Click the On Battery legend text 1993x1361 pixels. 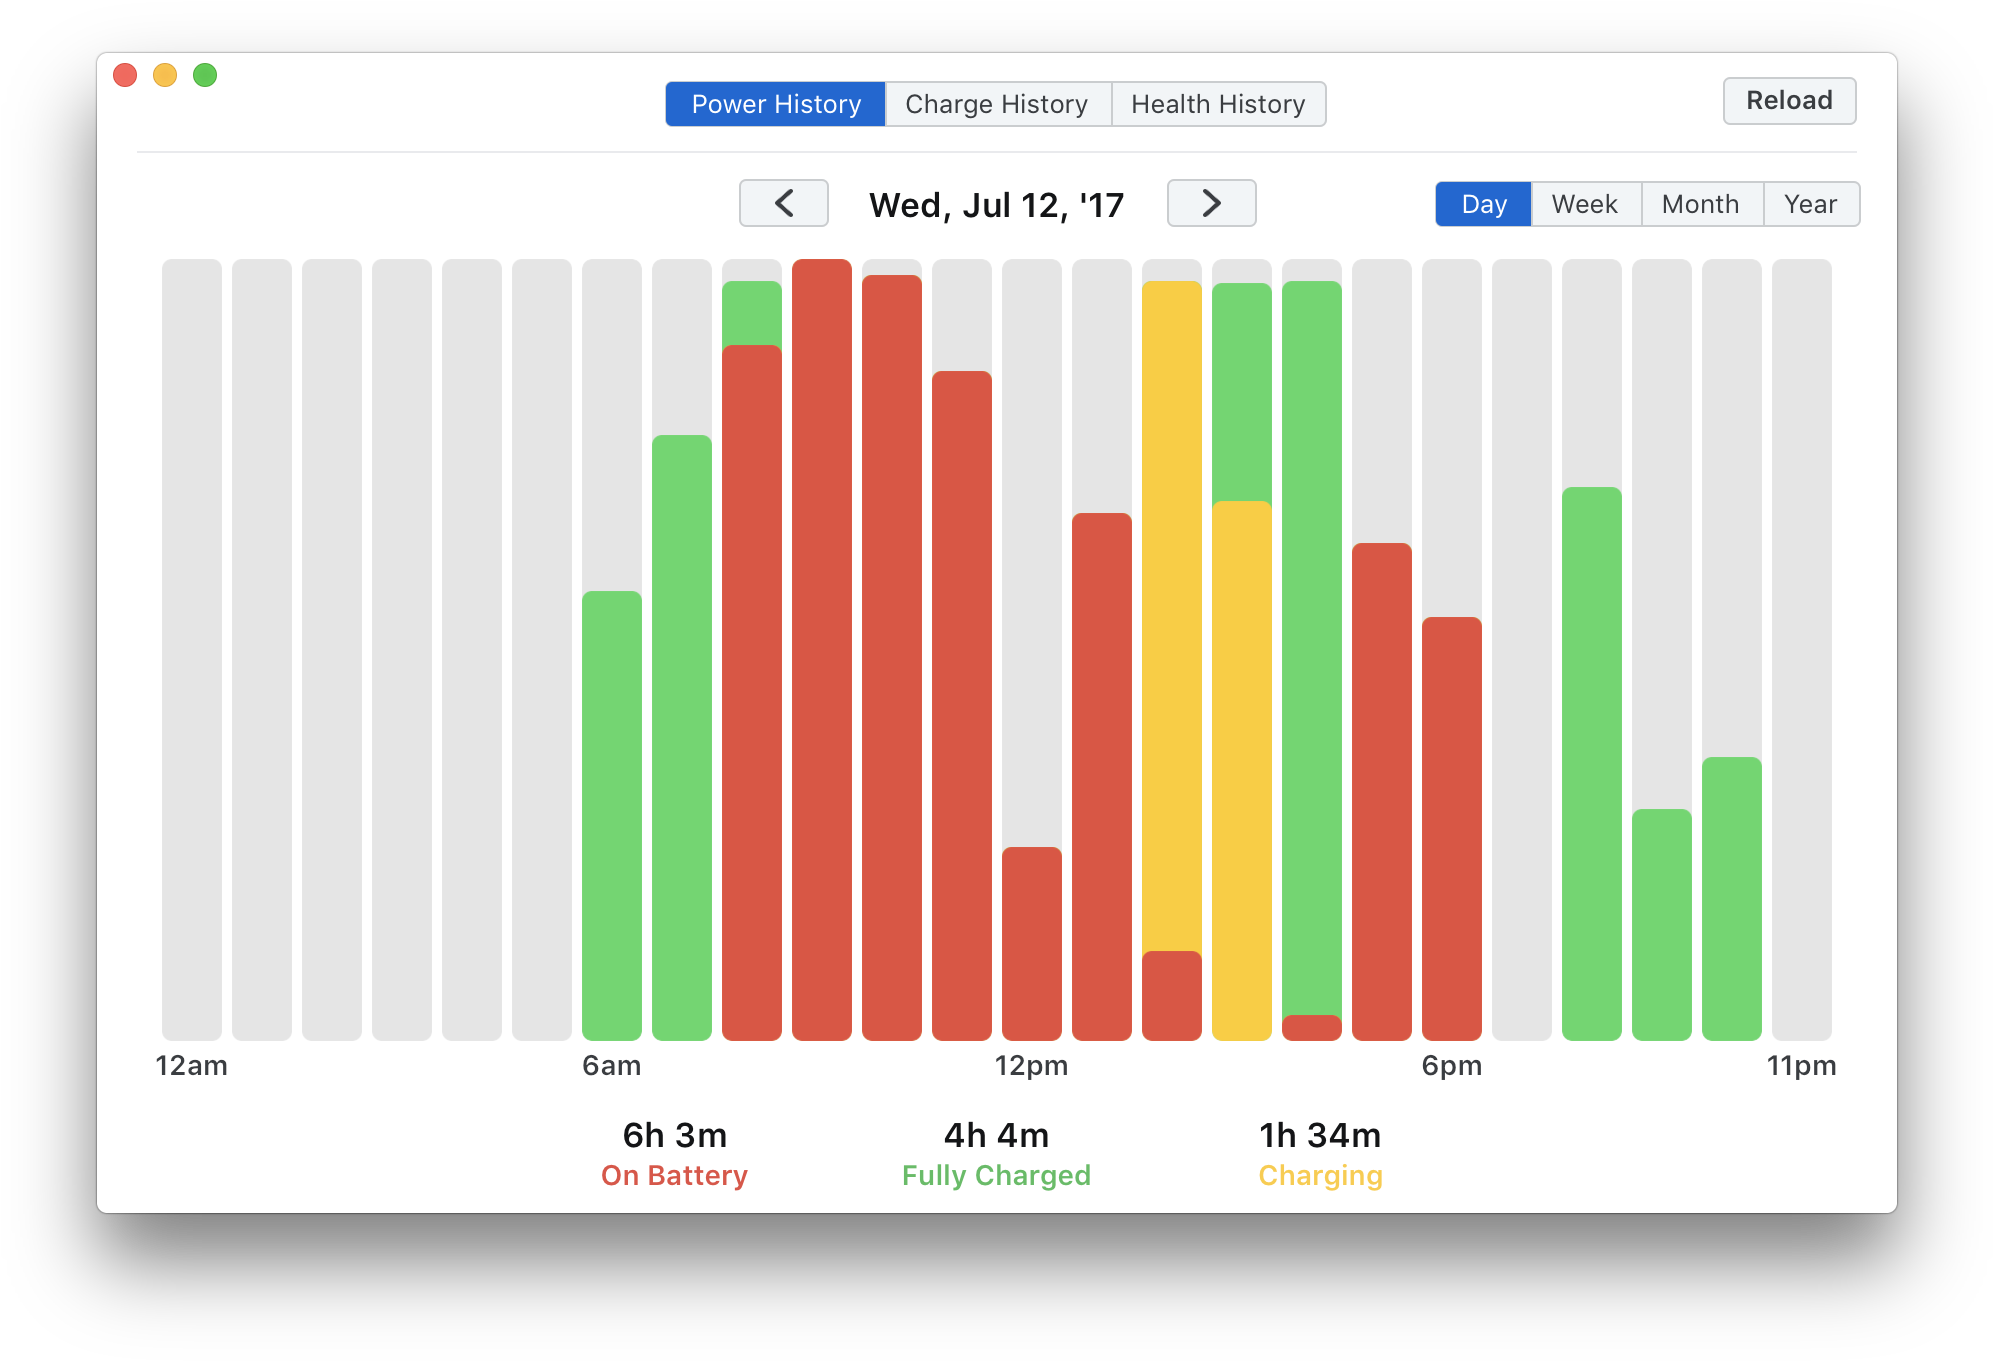point(673,1175)
